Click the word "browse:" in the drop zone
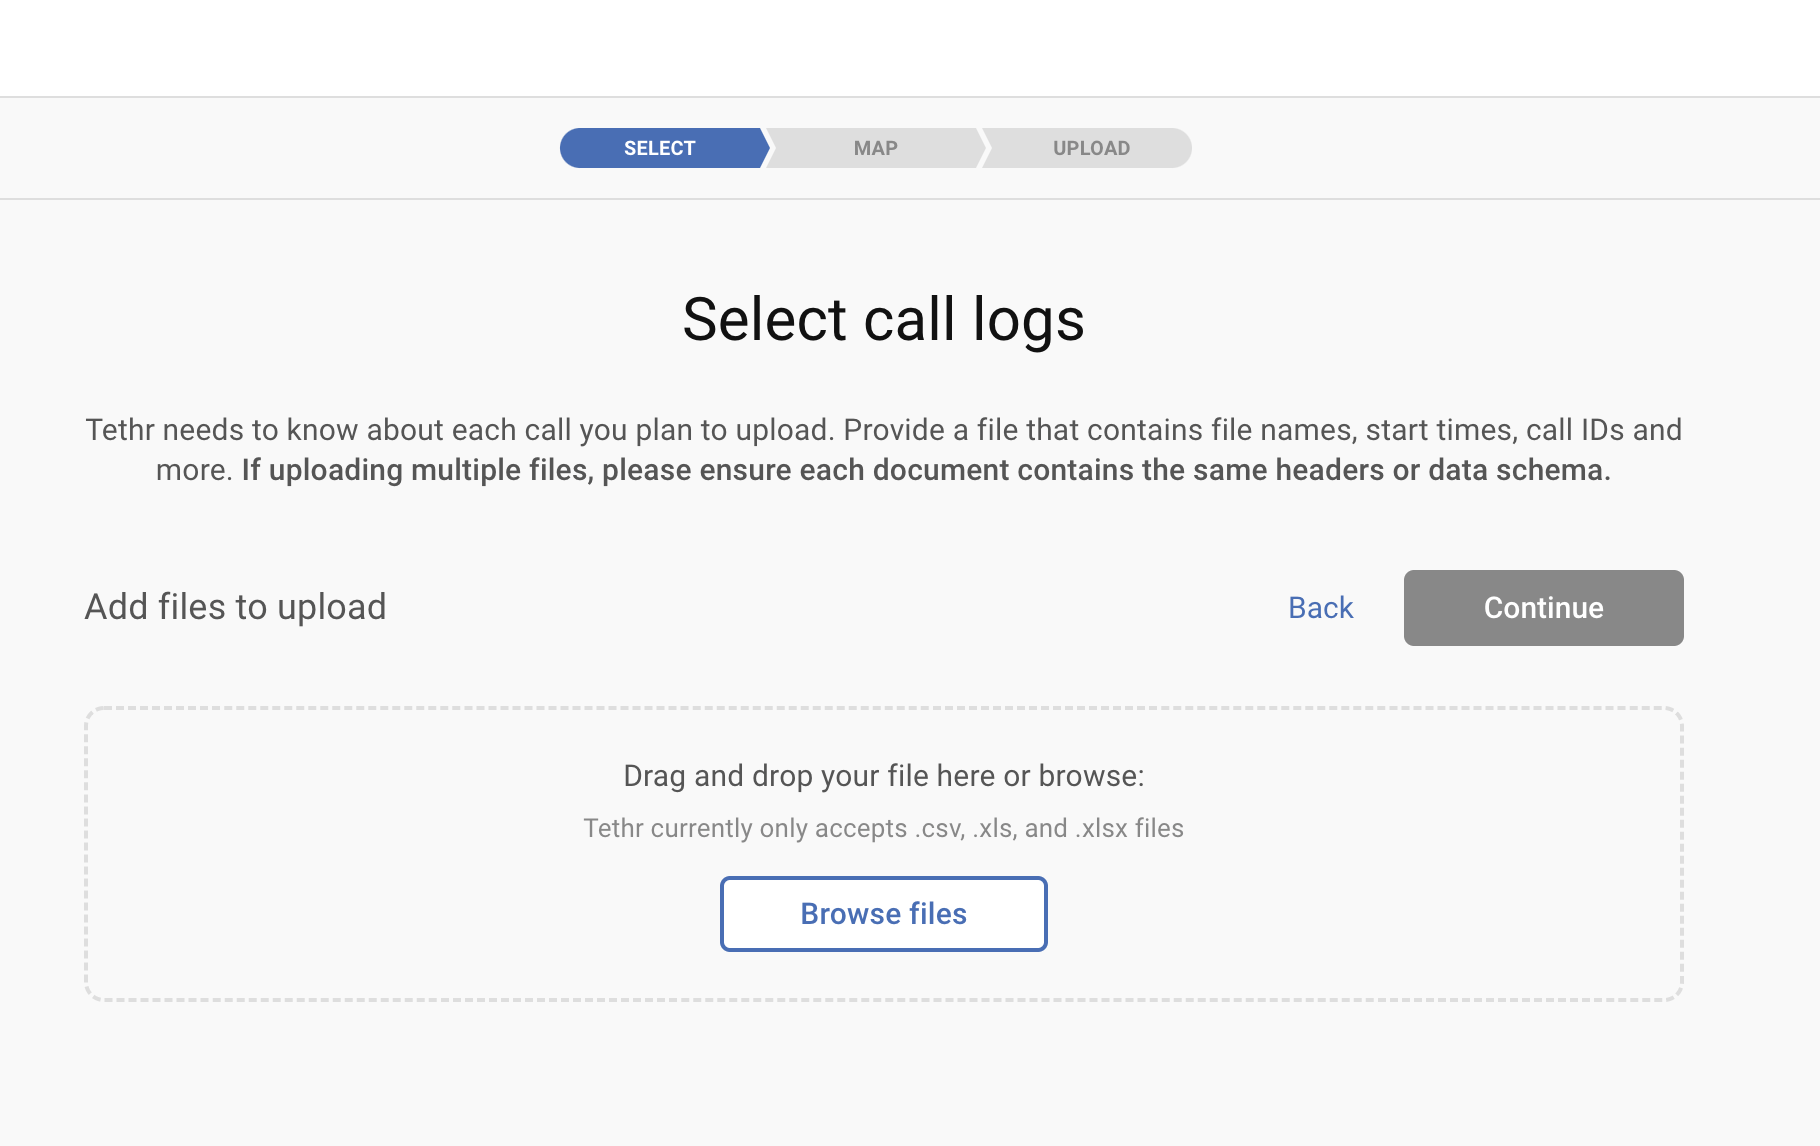 pos(1091,776)
